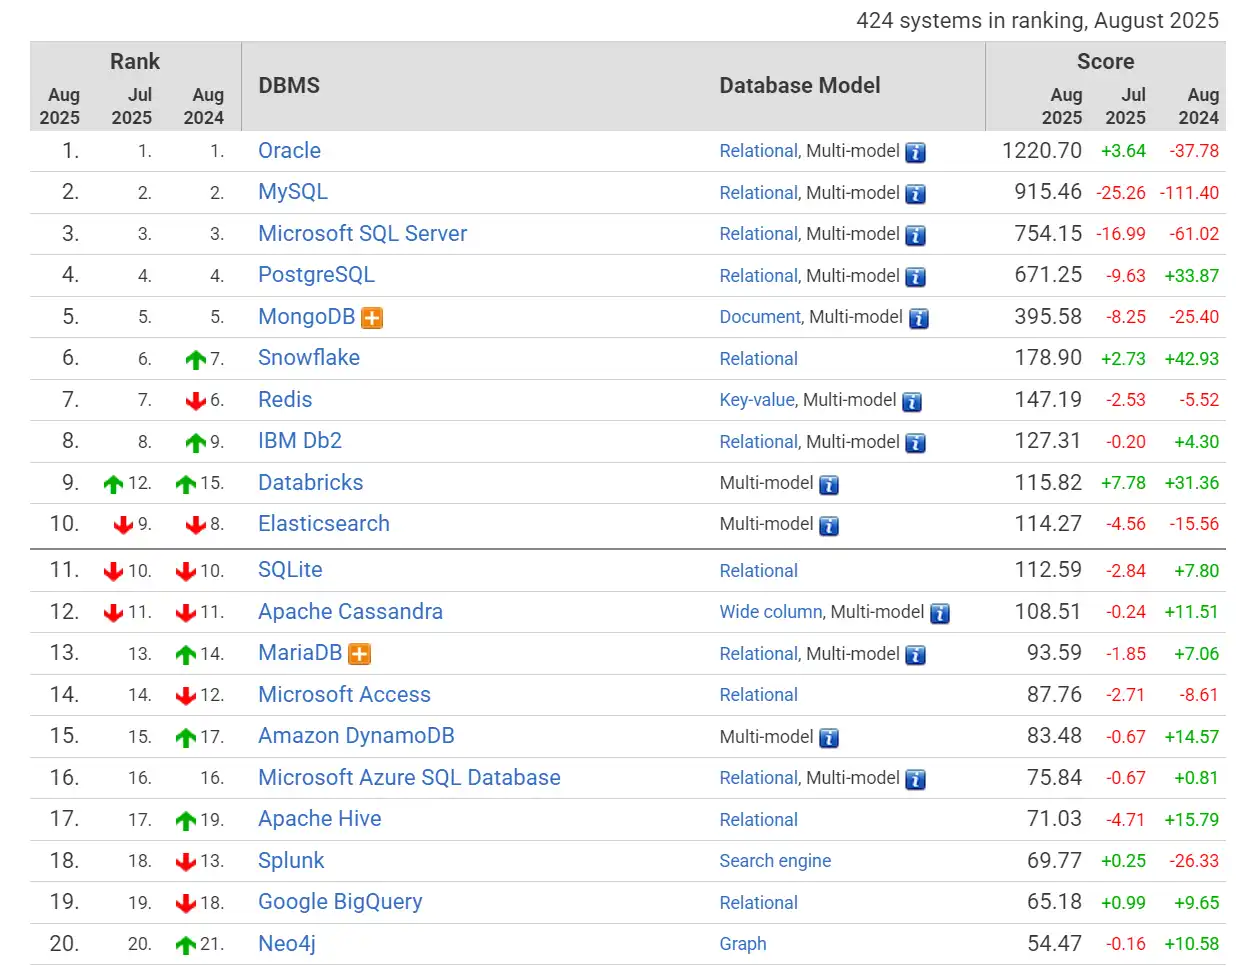
Task: Open the MySQL DBMS link
Action: click(292, 192)
